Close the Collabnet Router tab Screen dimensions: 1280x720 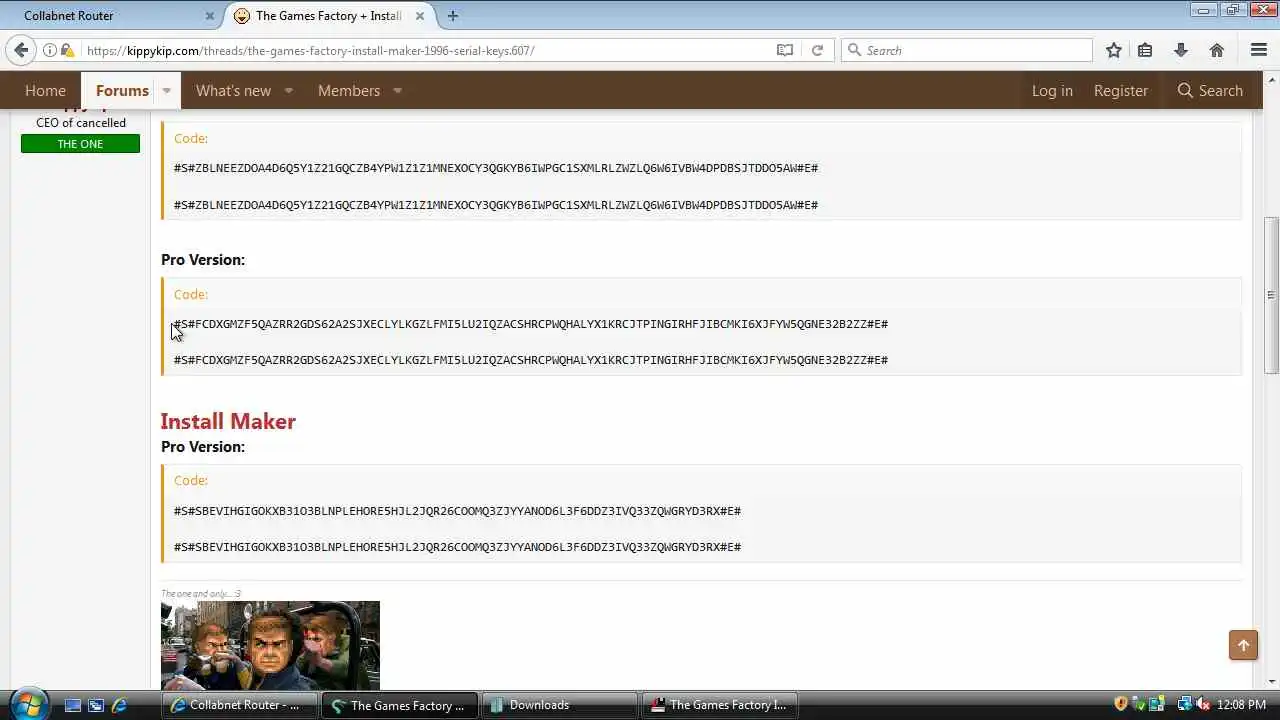(x=210, y=16)
